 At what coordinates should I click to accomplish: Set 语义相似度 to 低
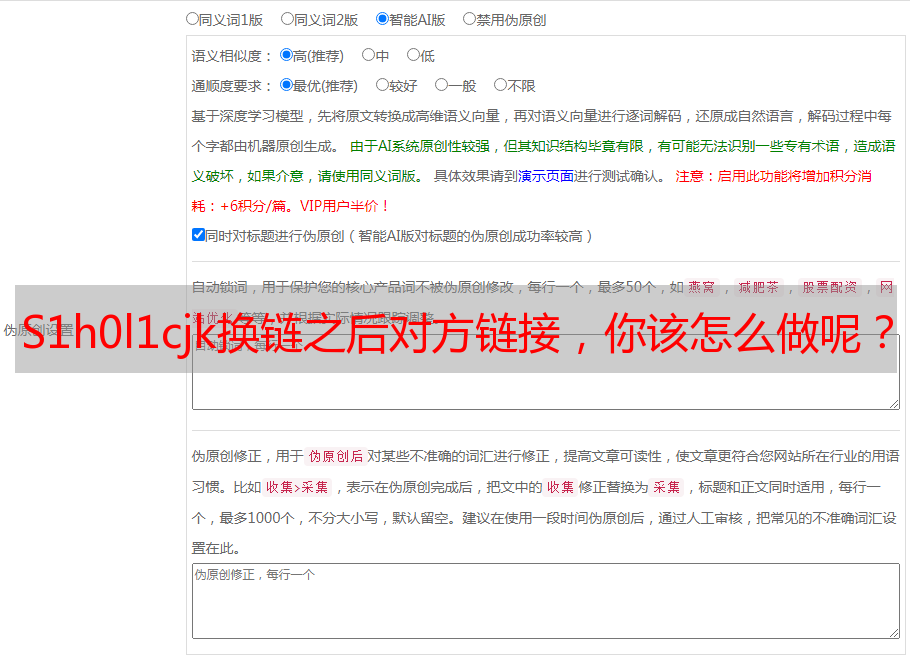click(413, 55)
